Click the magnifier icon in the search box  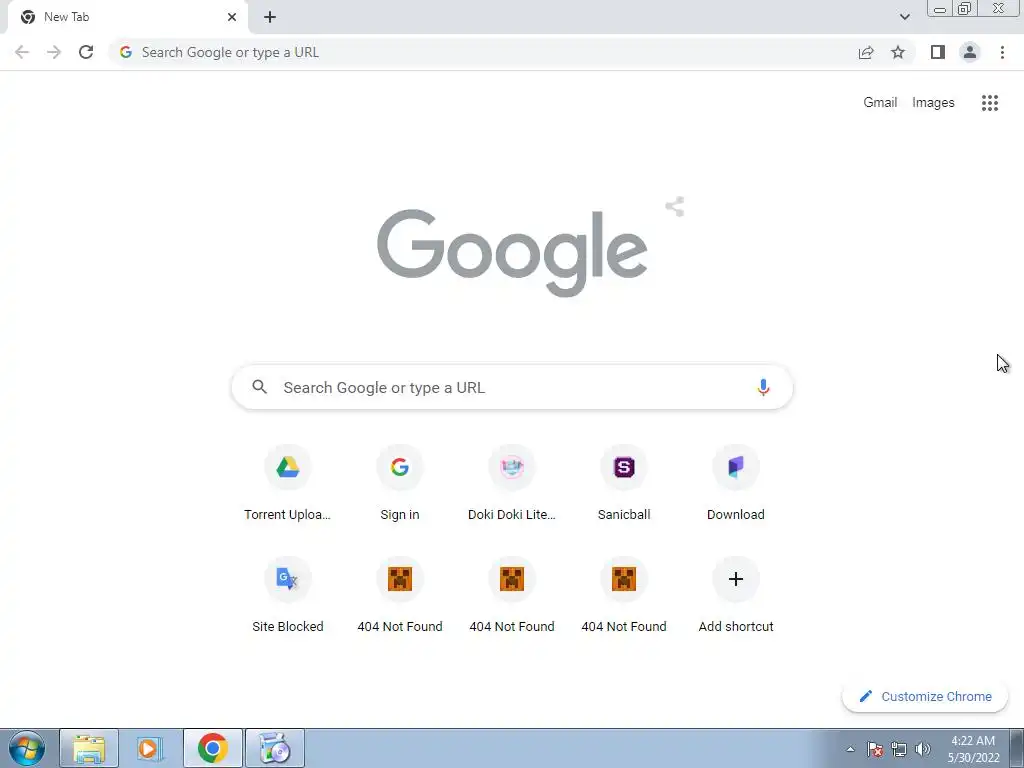259,387
